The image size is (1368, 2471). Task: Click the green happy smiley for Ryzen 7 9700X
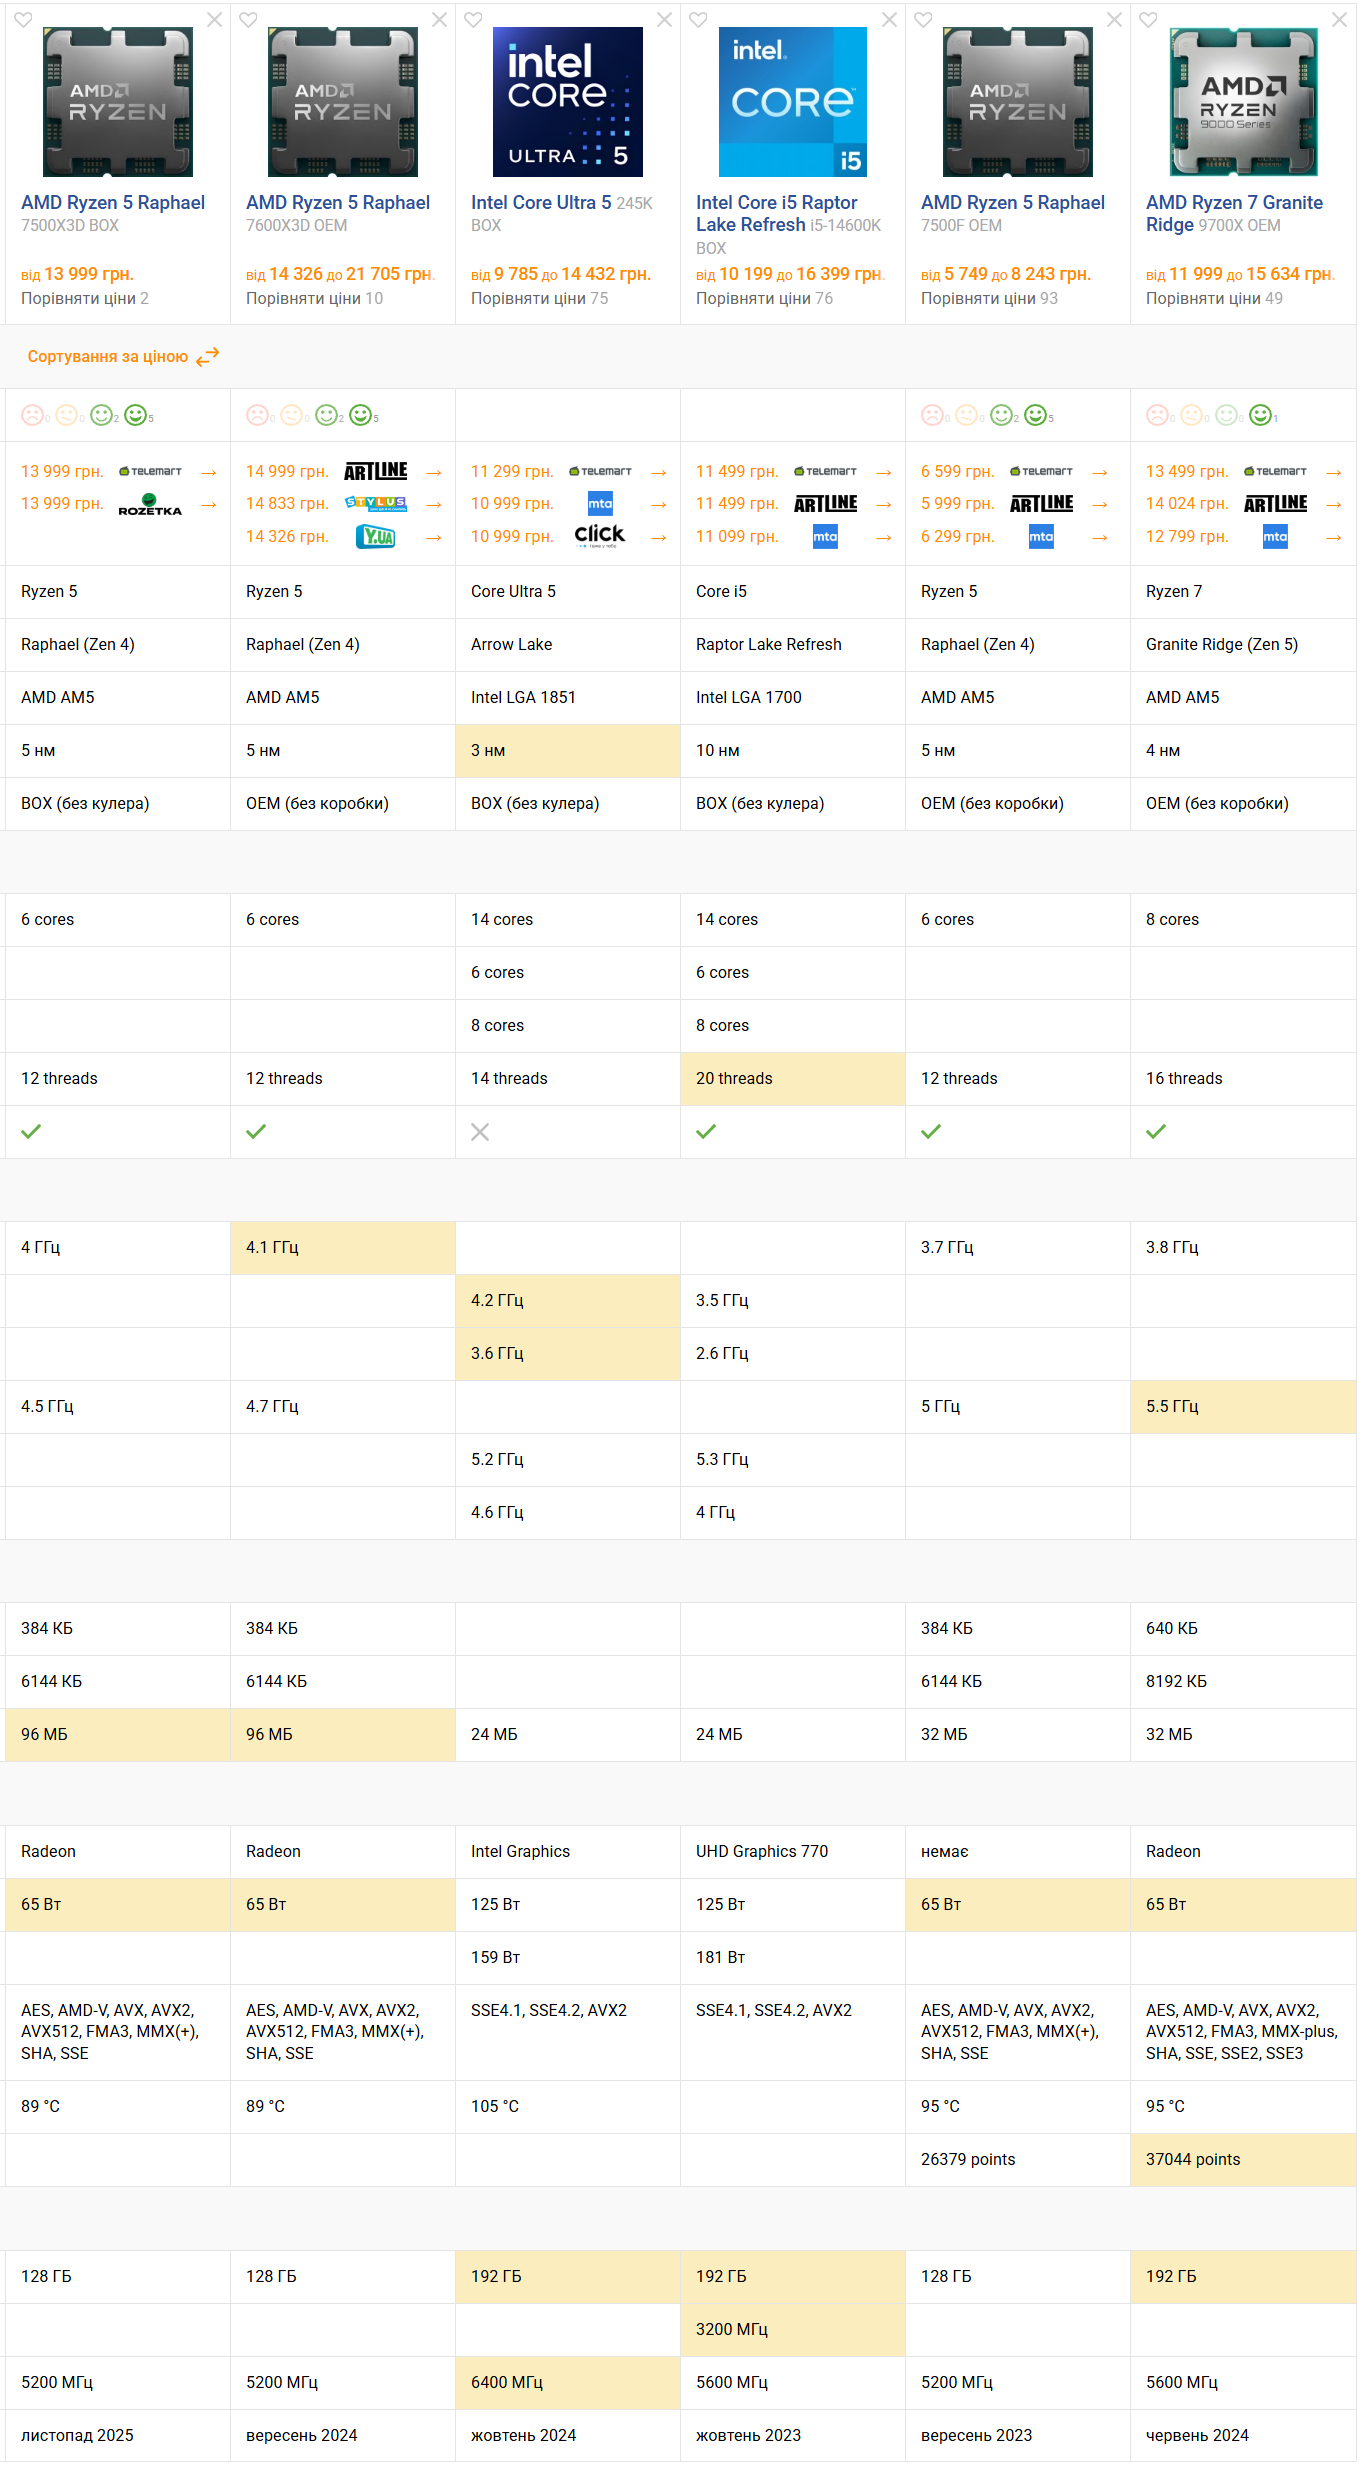[x=1260, y=415]
